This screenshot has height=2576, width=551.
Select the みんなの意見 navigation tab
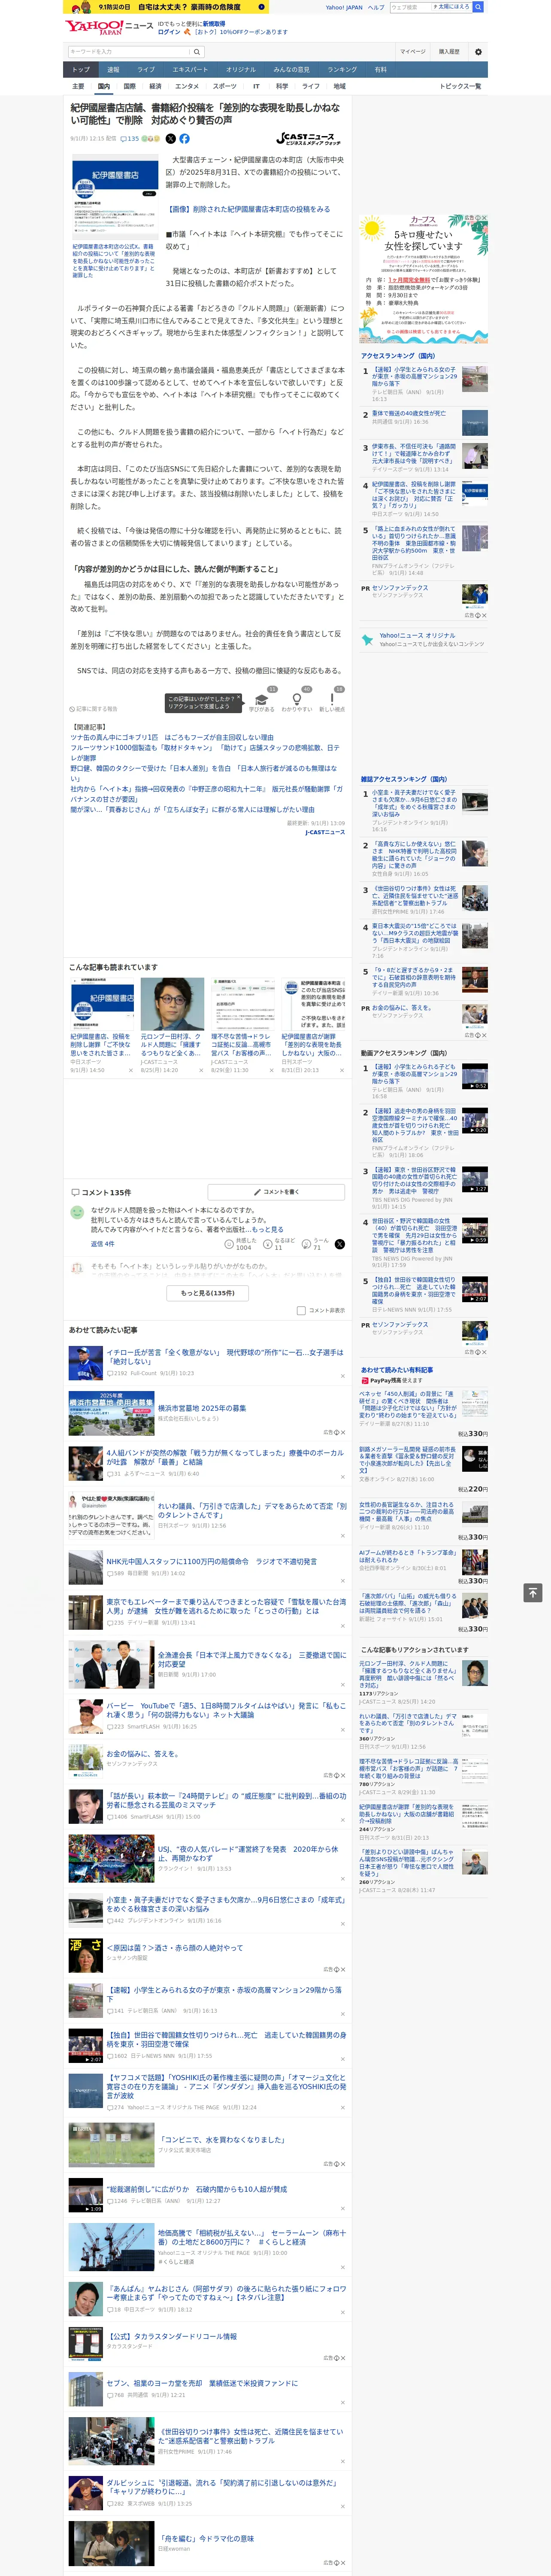292,70
